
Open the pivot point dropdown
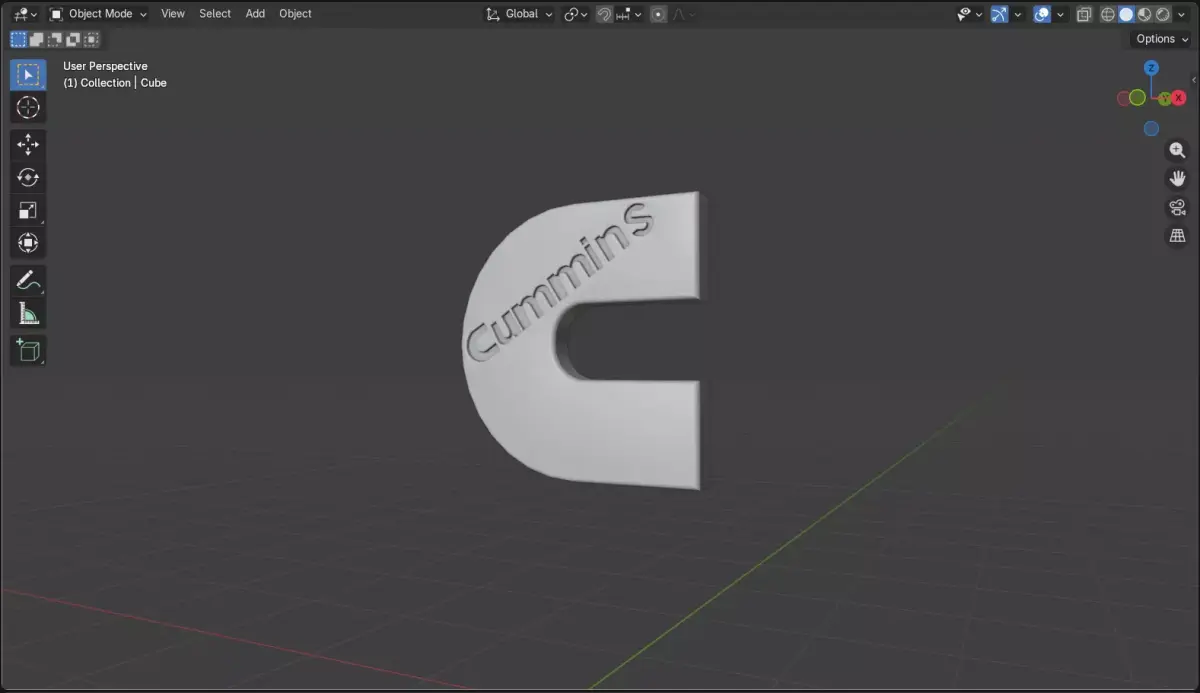[x=575, y=14]
